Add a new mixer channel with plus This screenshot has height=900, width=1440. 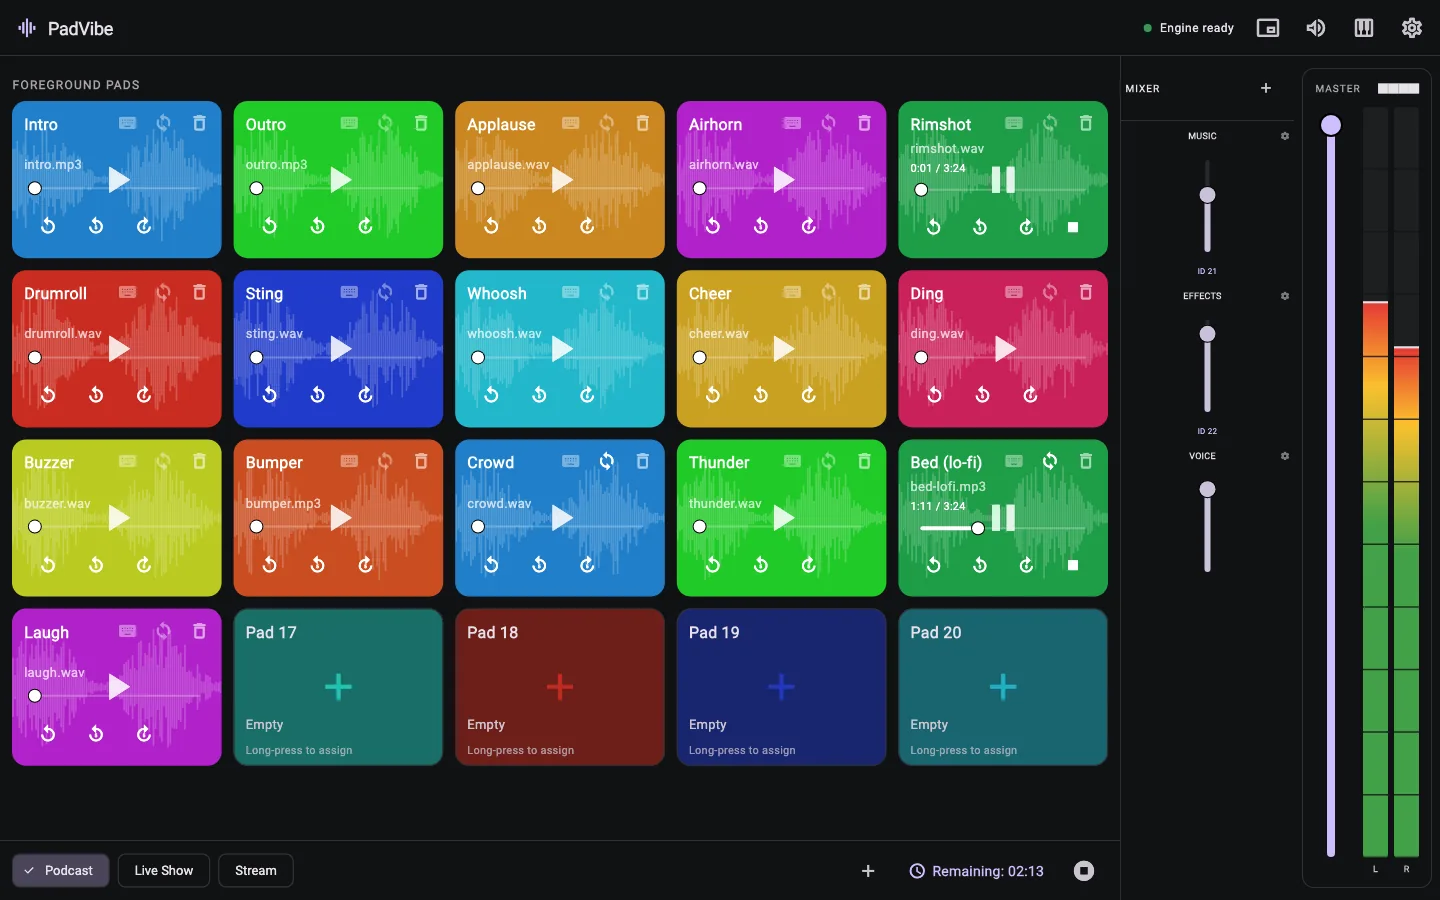pos(1266,88)
